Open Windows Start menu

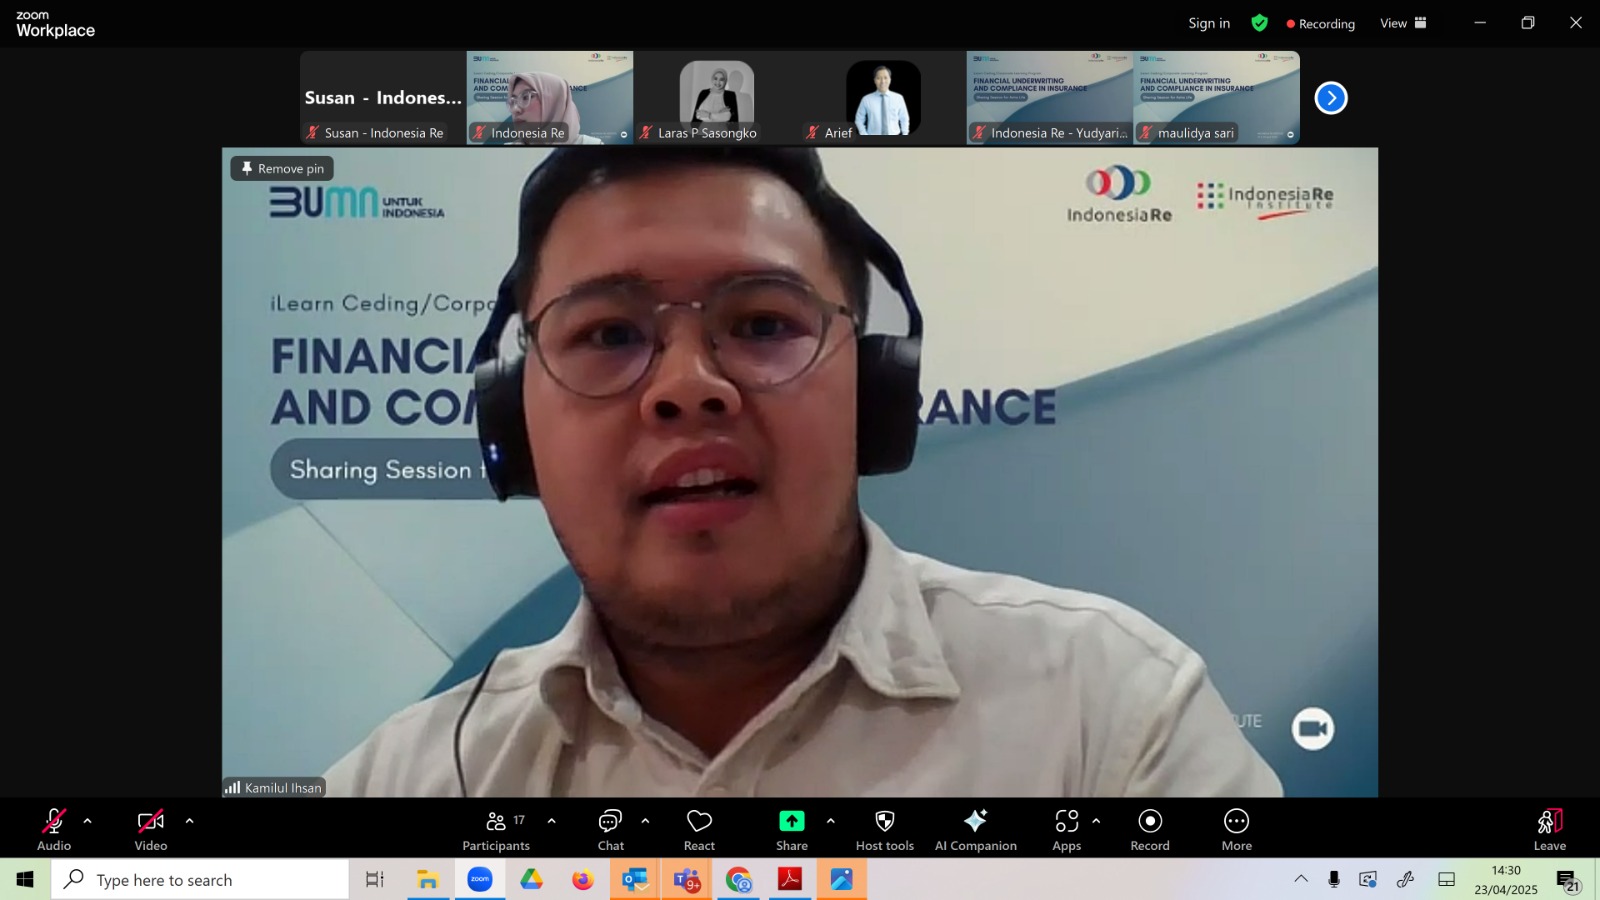coord(25,880)
